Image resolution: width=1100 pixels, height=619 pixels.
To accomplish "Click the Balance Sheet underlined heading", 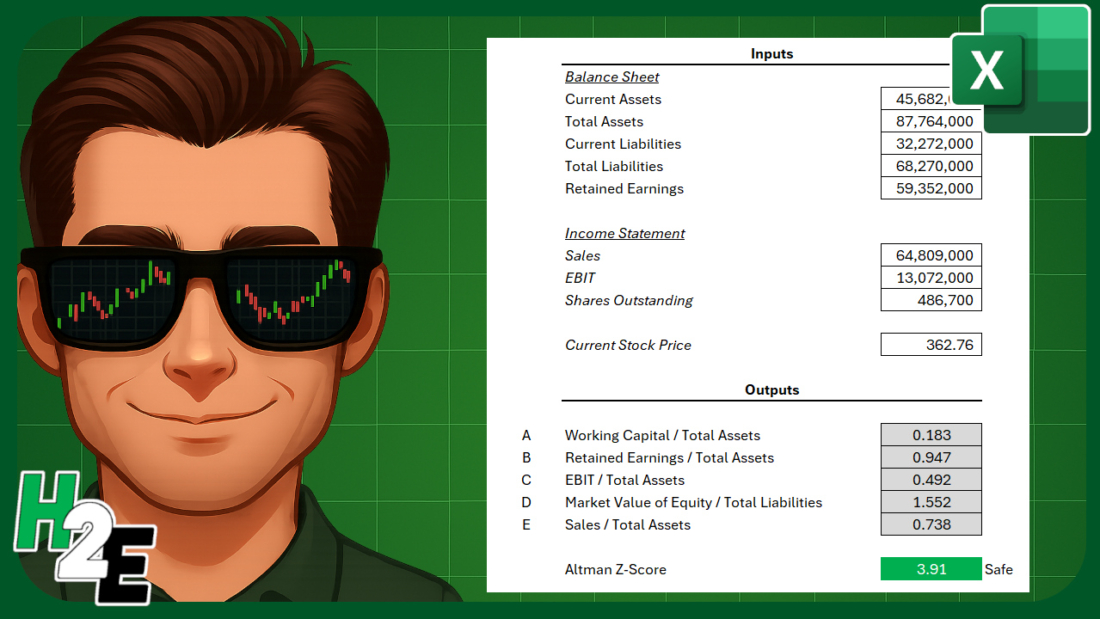I will [612, 77].
